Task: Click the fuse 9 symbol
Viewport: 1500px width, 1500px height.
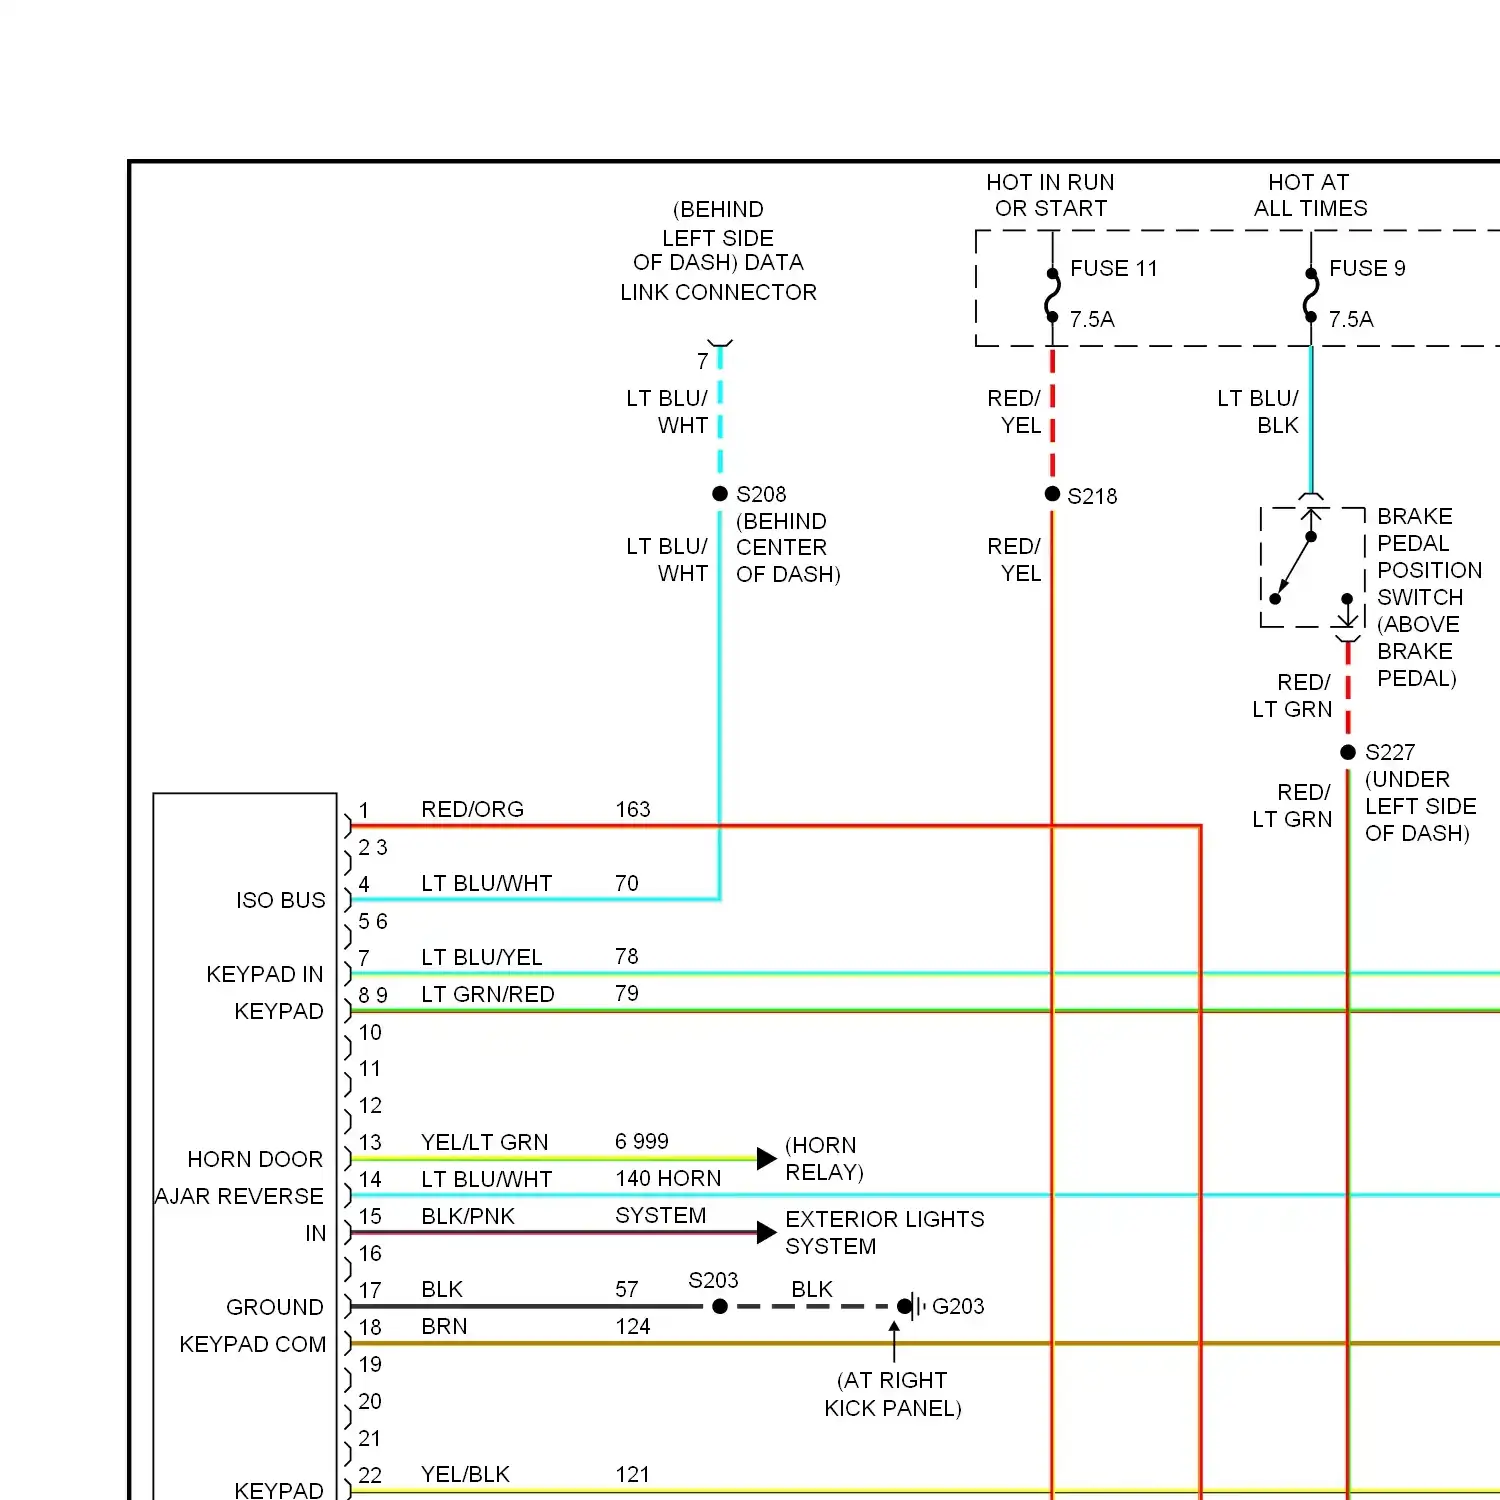Action: (x=1311, y=294)
